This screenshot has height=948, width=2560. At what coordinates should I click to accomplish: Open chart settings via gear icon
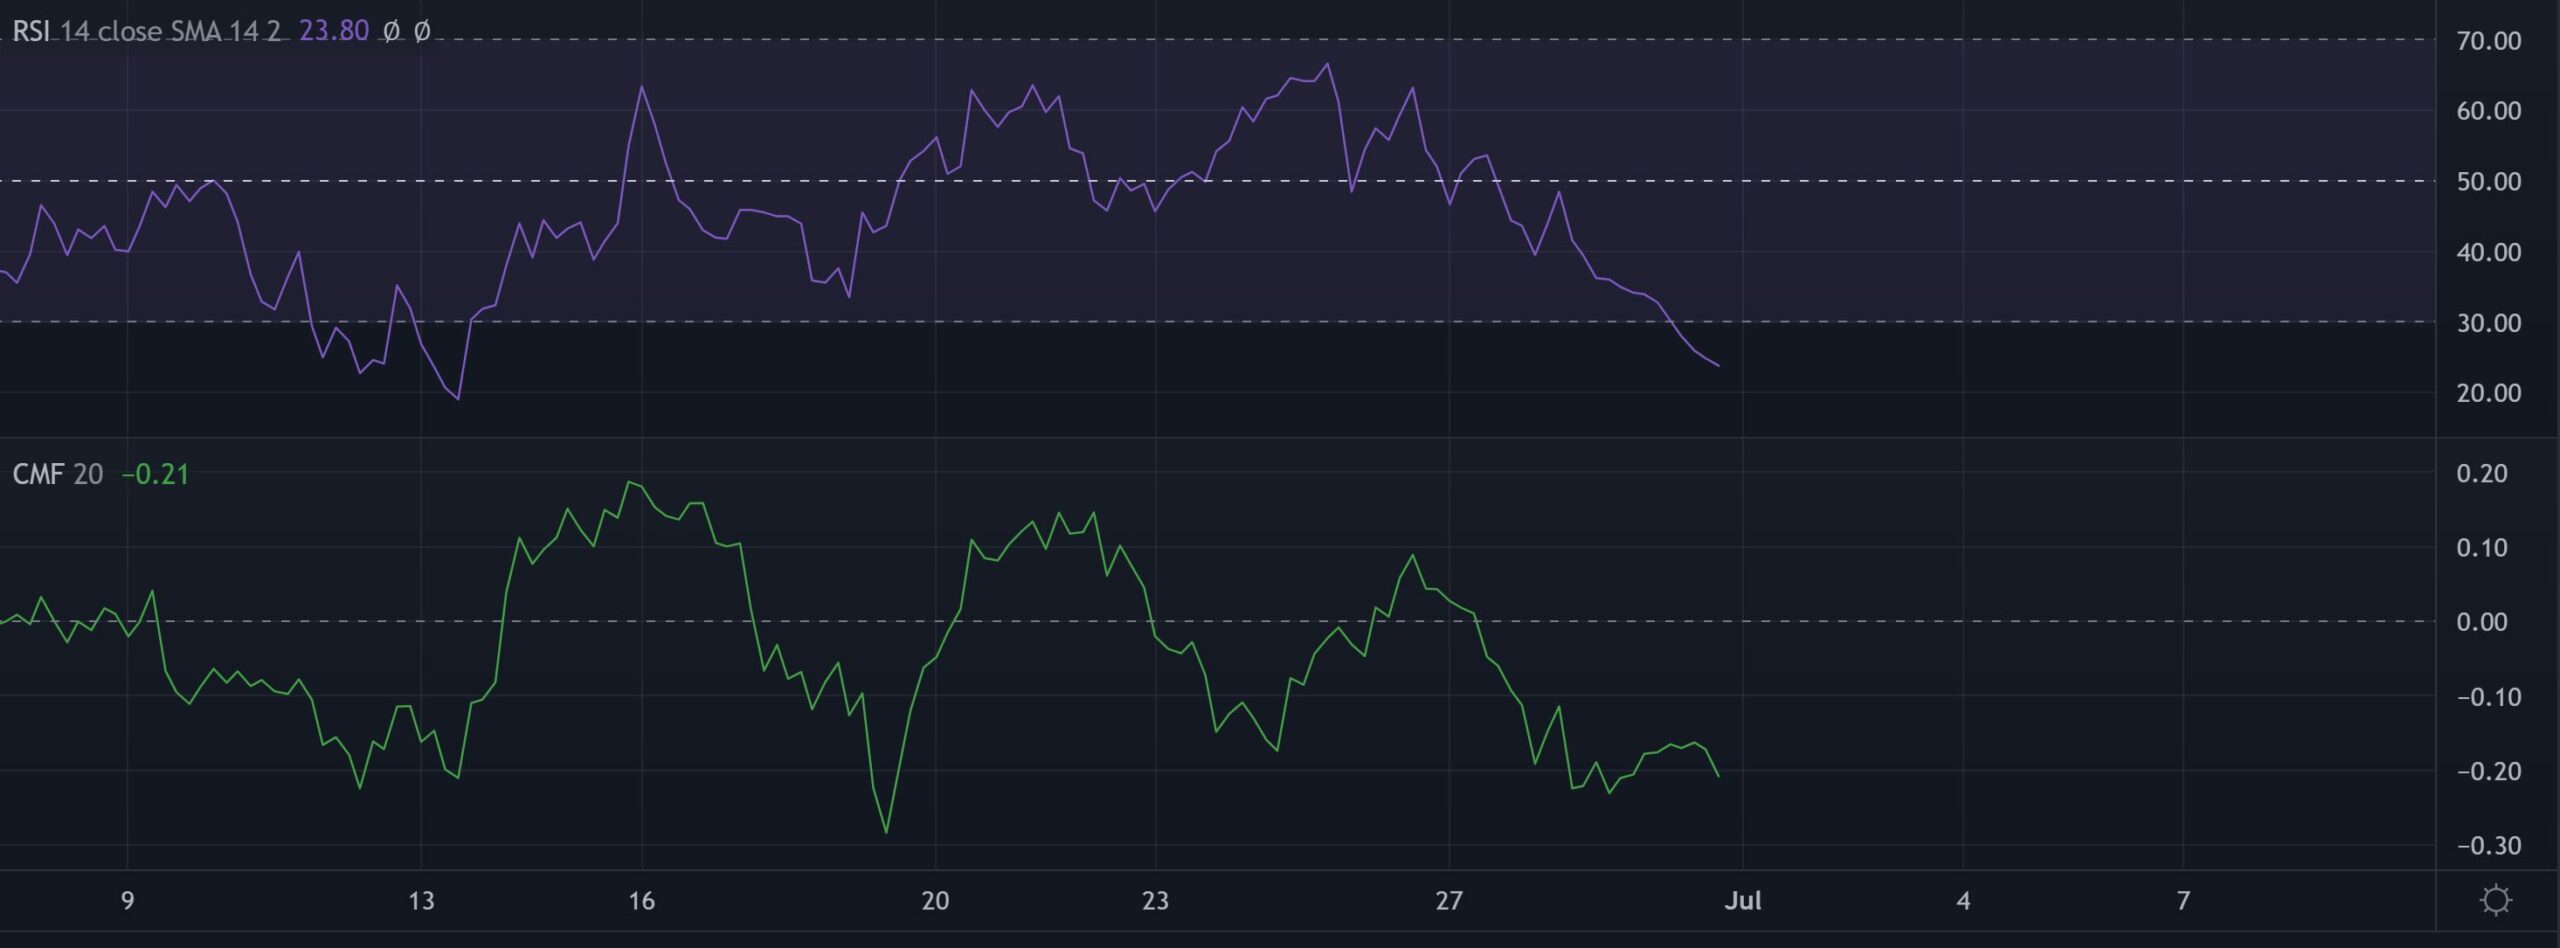tap(2495, 900)
